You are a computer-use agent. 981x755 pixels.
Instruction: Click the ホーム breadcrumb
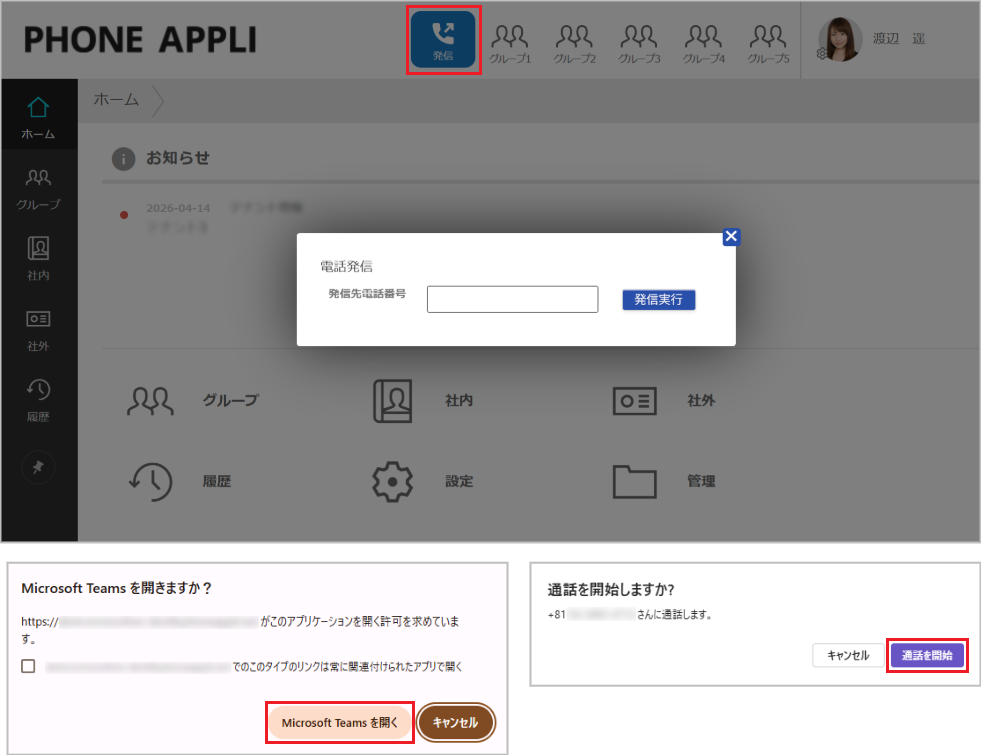click(116, 99)
